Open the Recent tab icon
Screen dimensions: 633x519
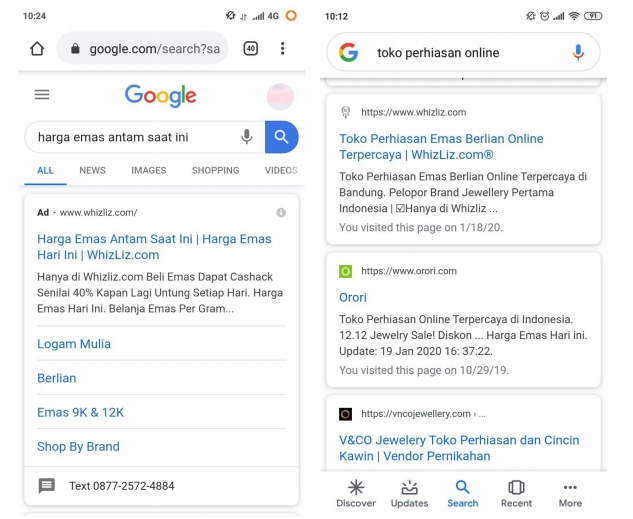[x=516, y=487]
